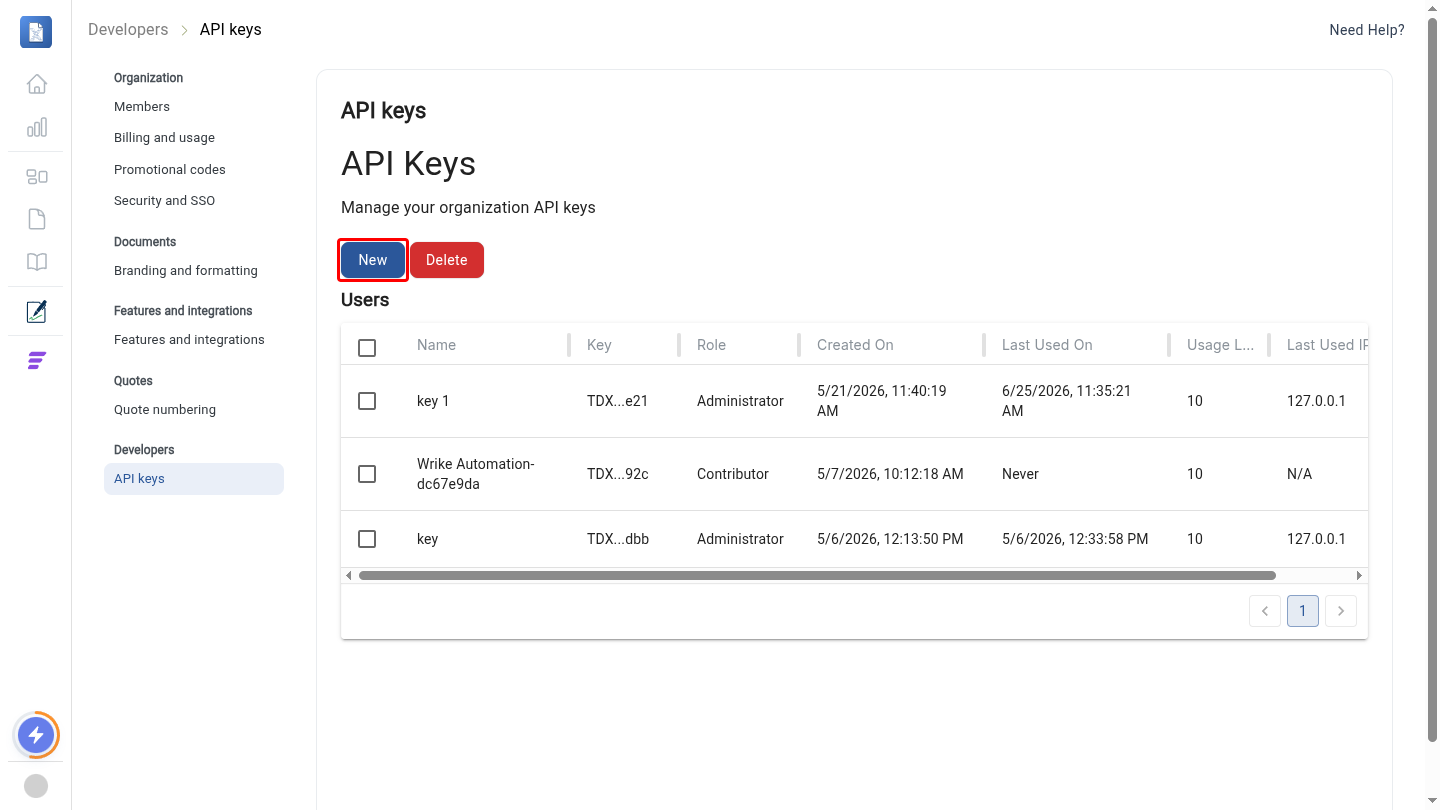Open the Need Help? link

(1367, 30)
